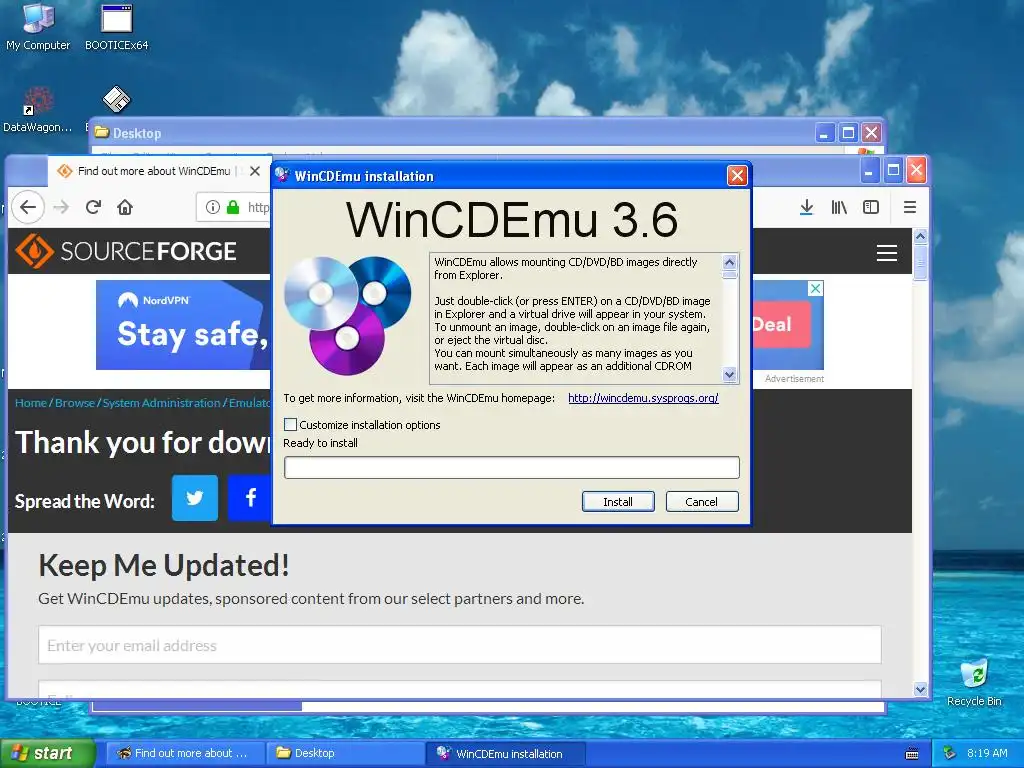Open the Firefox library icon
1024x768 pixels.
pyautogui.click(x=839, y=208)
